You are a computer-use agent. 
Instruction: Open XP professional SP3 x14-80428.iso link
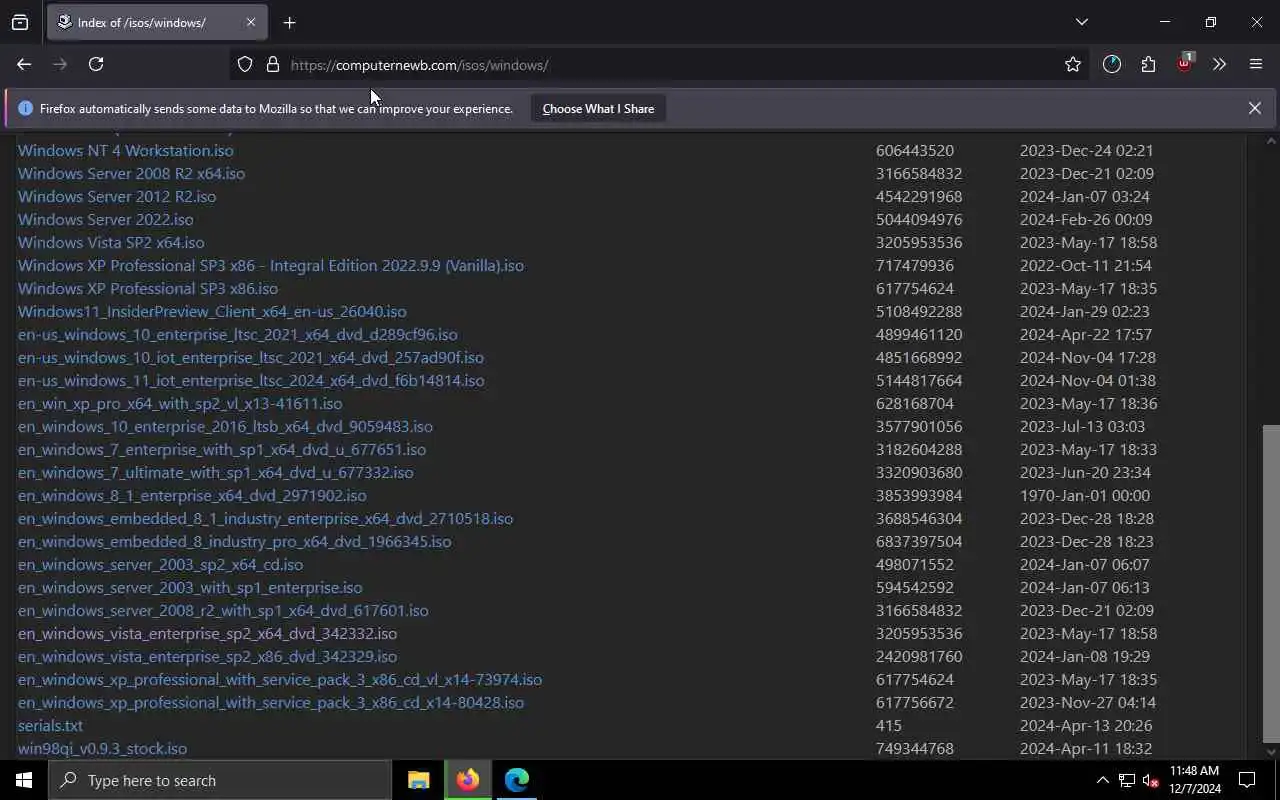(271, 703)
